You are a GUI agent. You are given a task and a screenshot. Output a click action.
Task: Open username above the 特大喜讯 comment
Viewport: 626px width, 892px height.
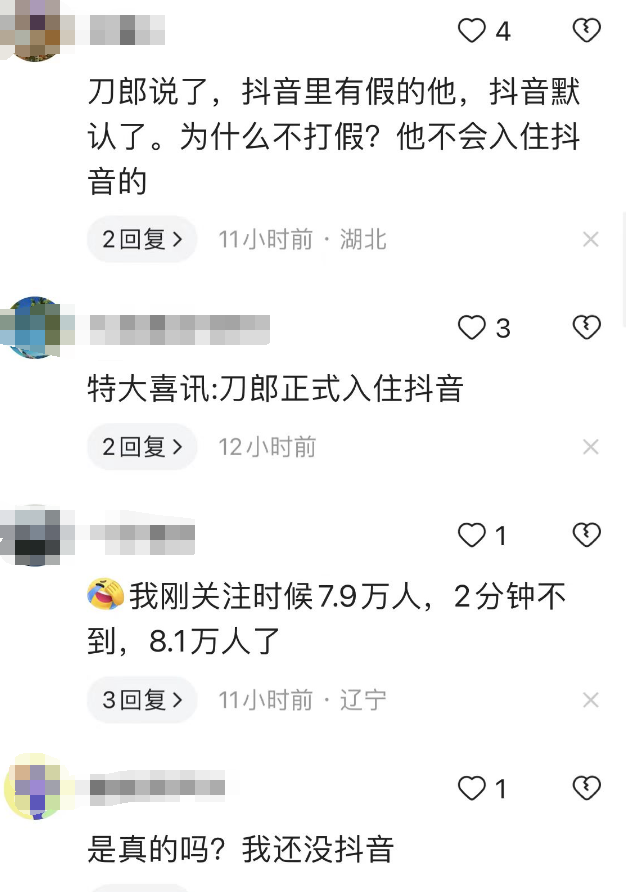click(180, 329)
